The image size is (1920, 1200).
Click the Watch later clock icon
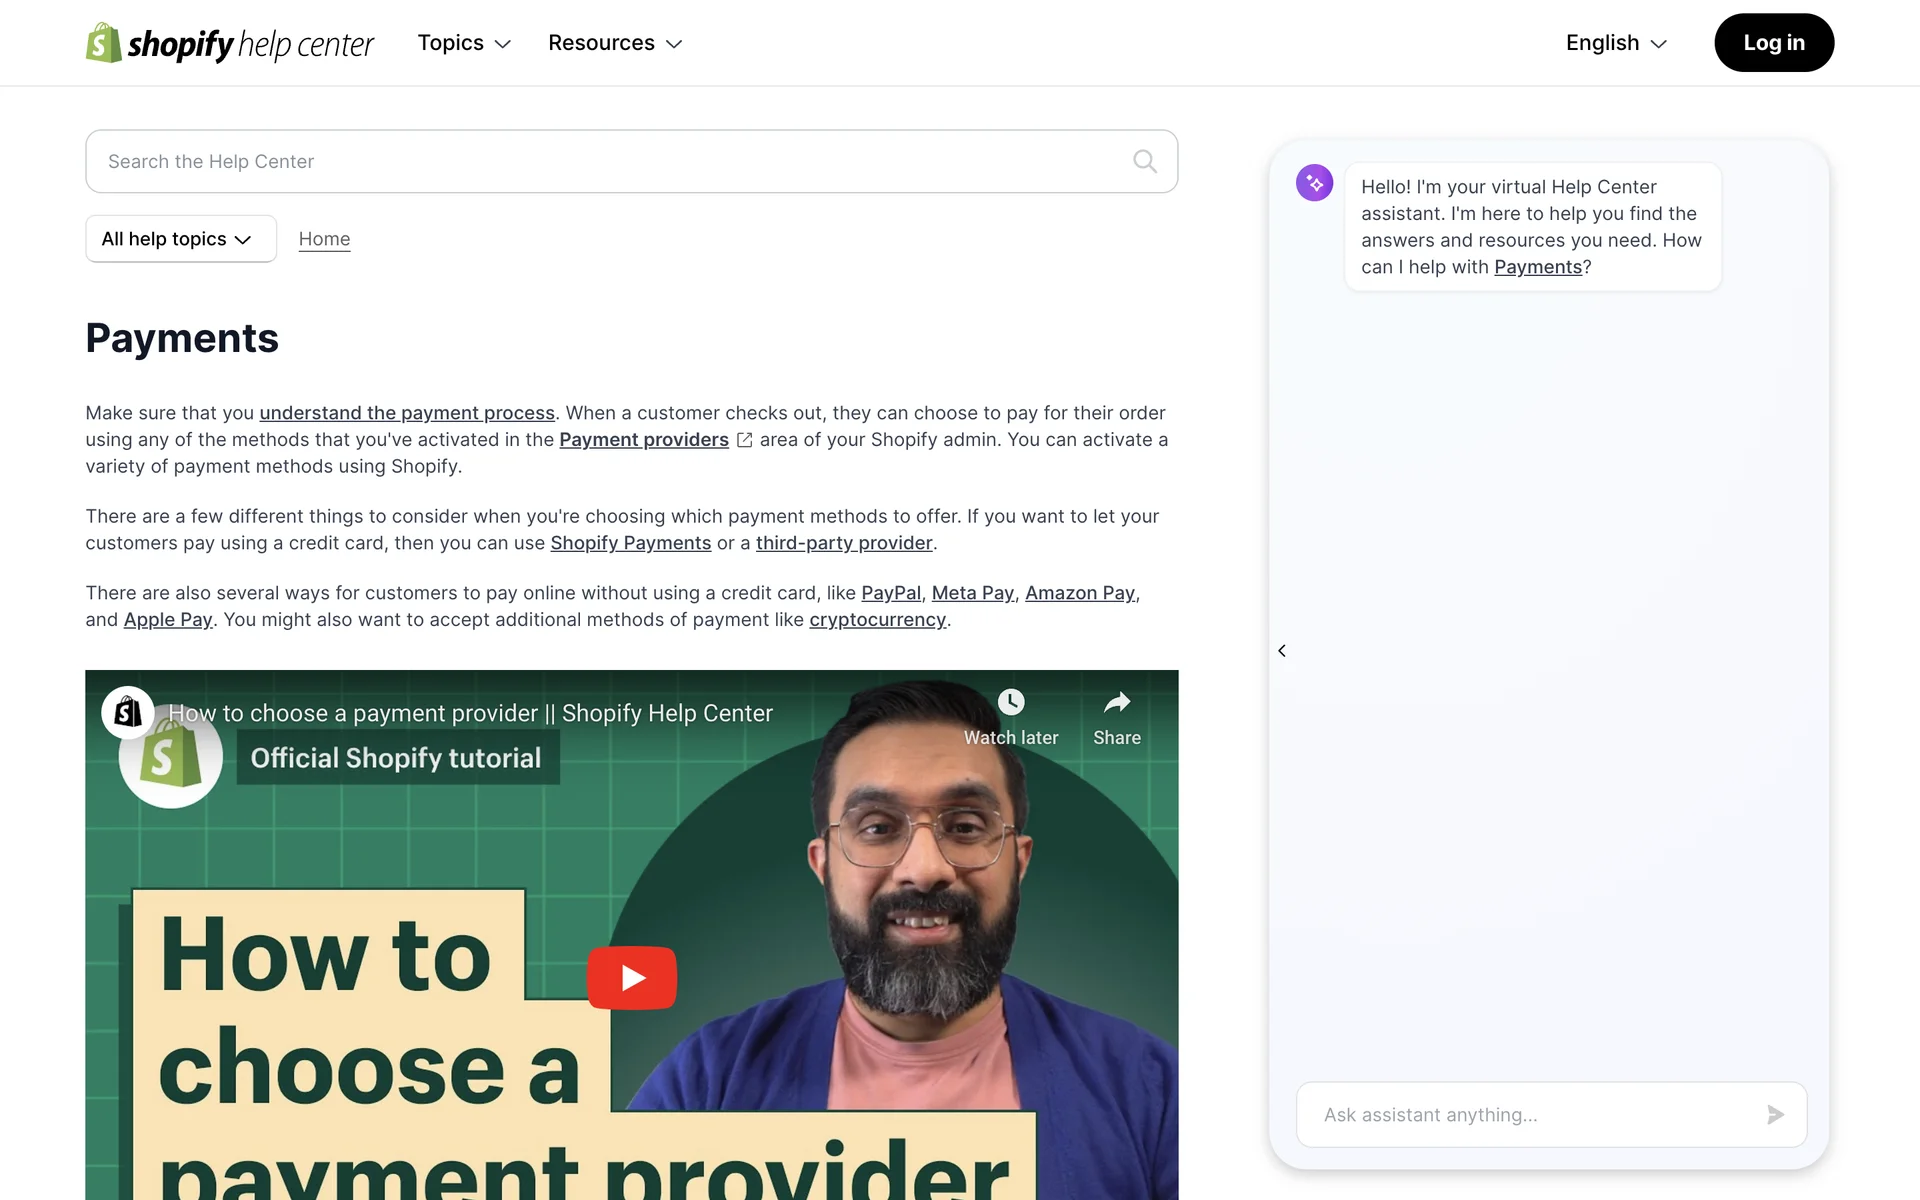tap(1011, 702)
